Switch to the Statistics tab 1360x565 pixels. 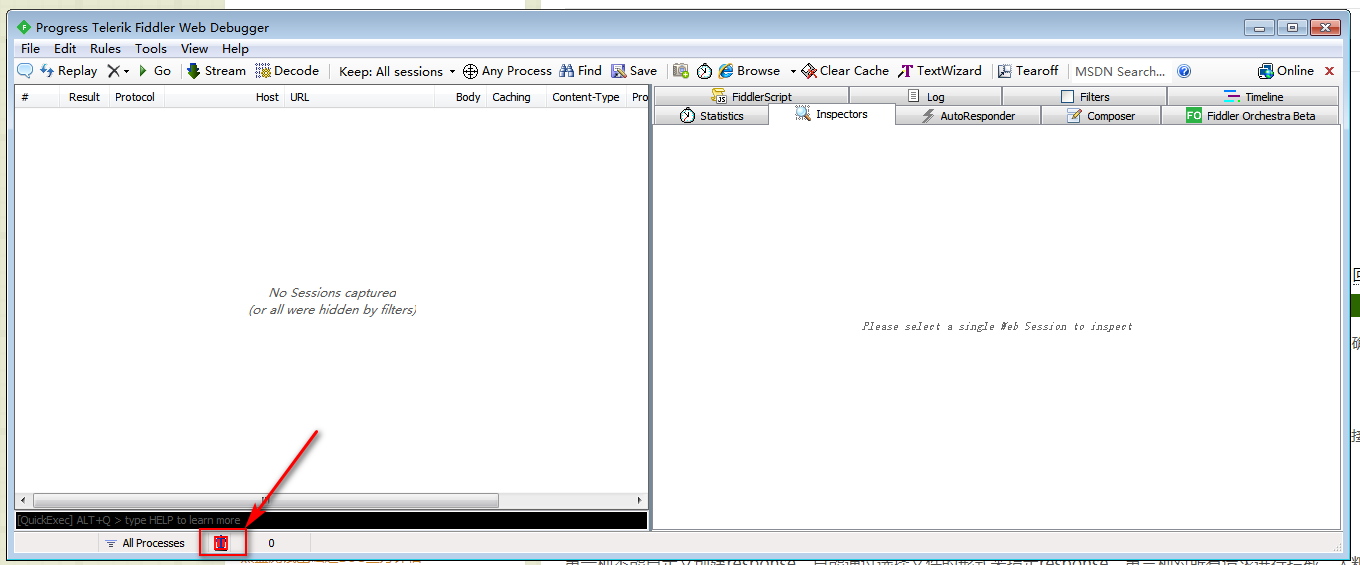tap(711, 116)
